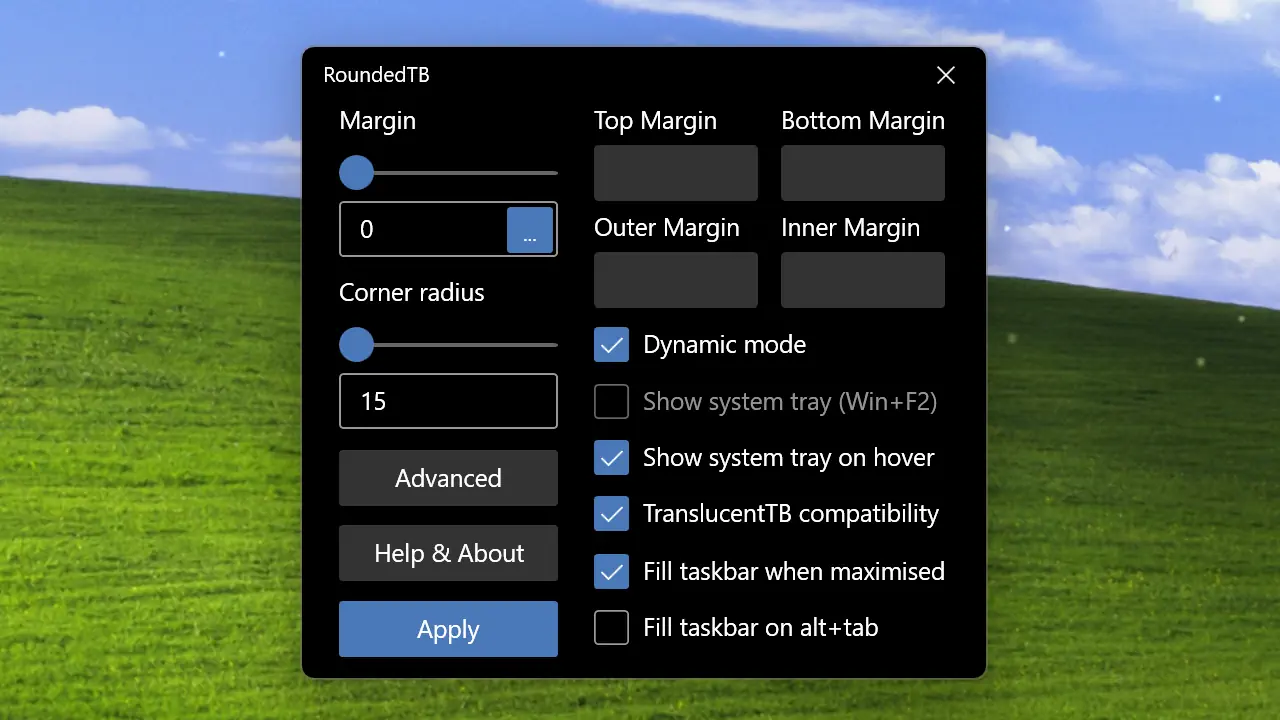Open the Advanced settings
Viewport: 1280px width, 720px height.
[448, 478]
